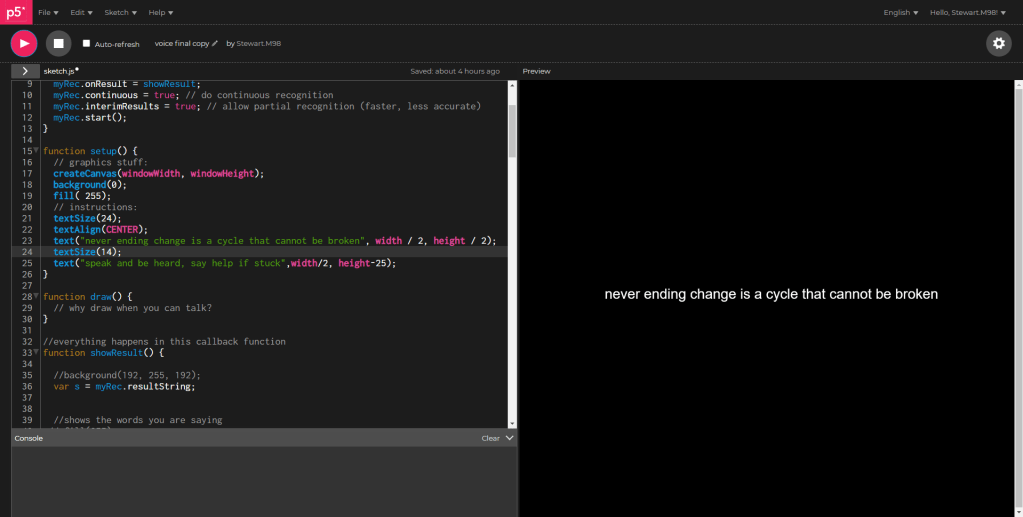Select the sketch.js file tab
1023x517 pixels.
(60, 71)
